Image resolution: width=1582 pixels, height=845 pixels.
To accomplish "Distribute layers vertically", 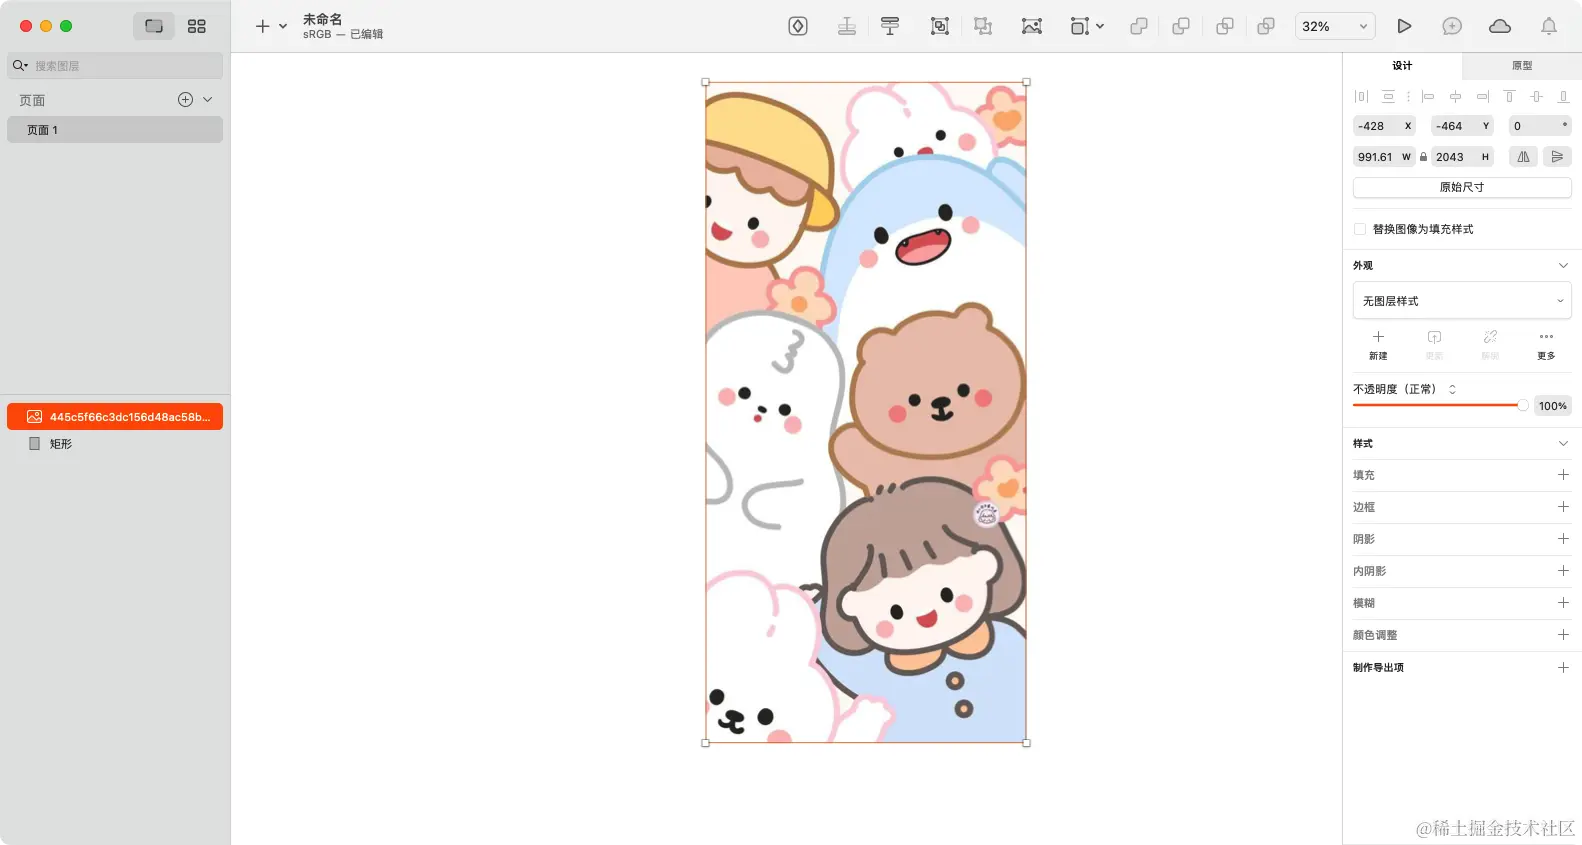I will (x=1388, y=96).
